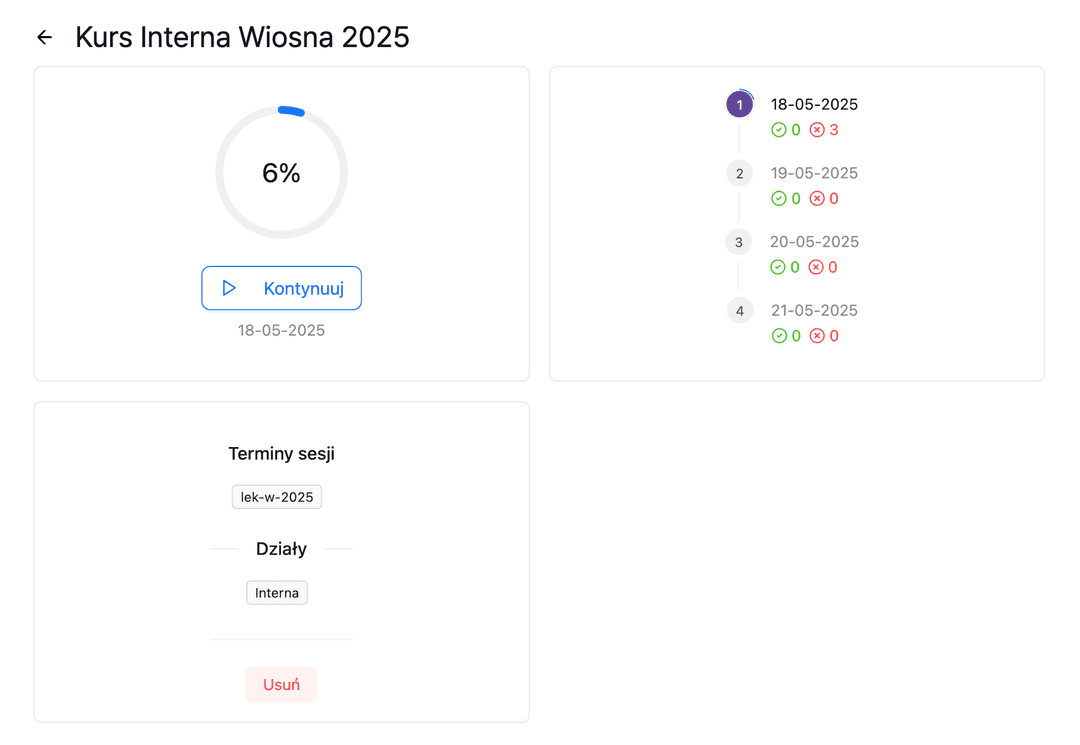
Task: Open the 19-05-2025 date entry
Action: pyautogui.click(x=814, y=173)
